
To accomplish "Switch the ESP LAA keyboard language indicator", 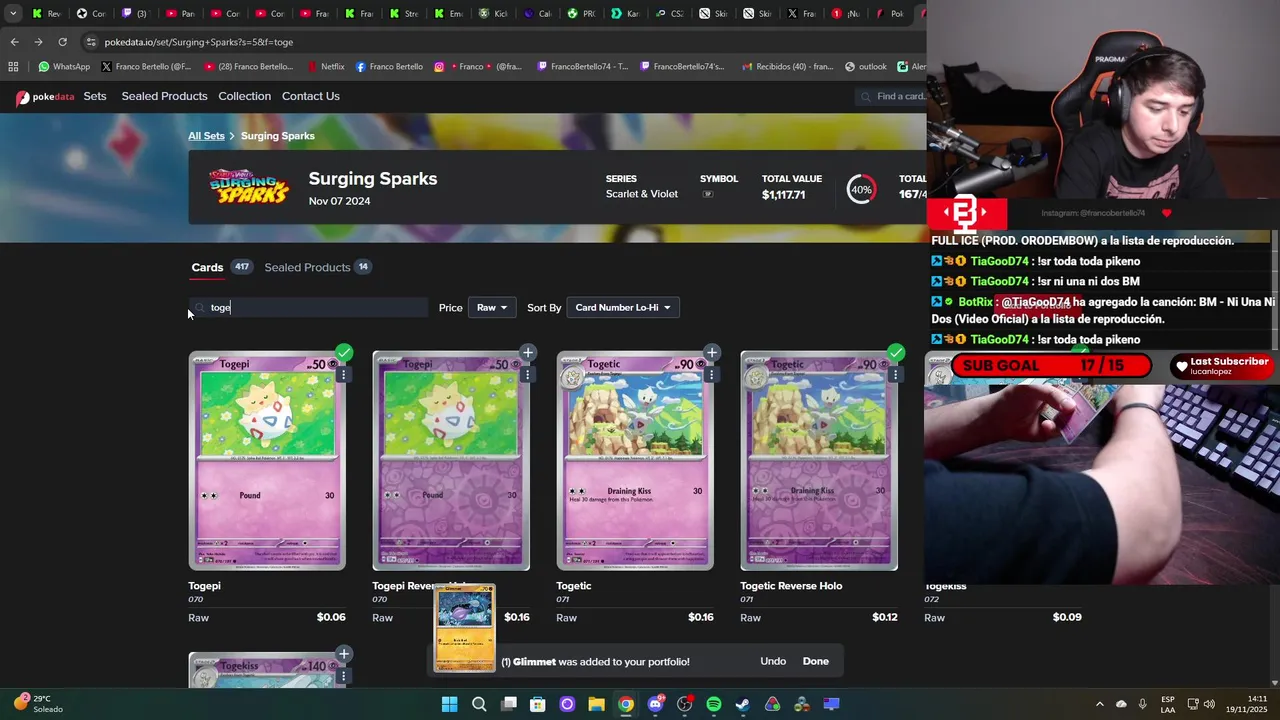I will tap(1168, 704).
